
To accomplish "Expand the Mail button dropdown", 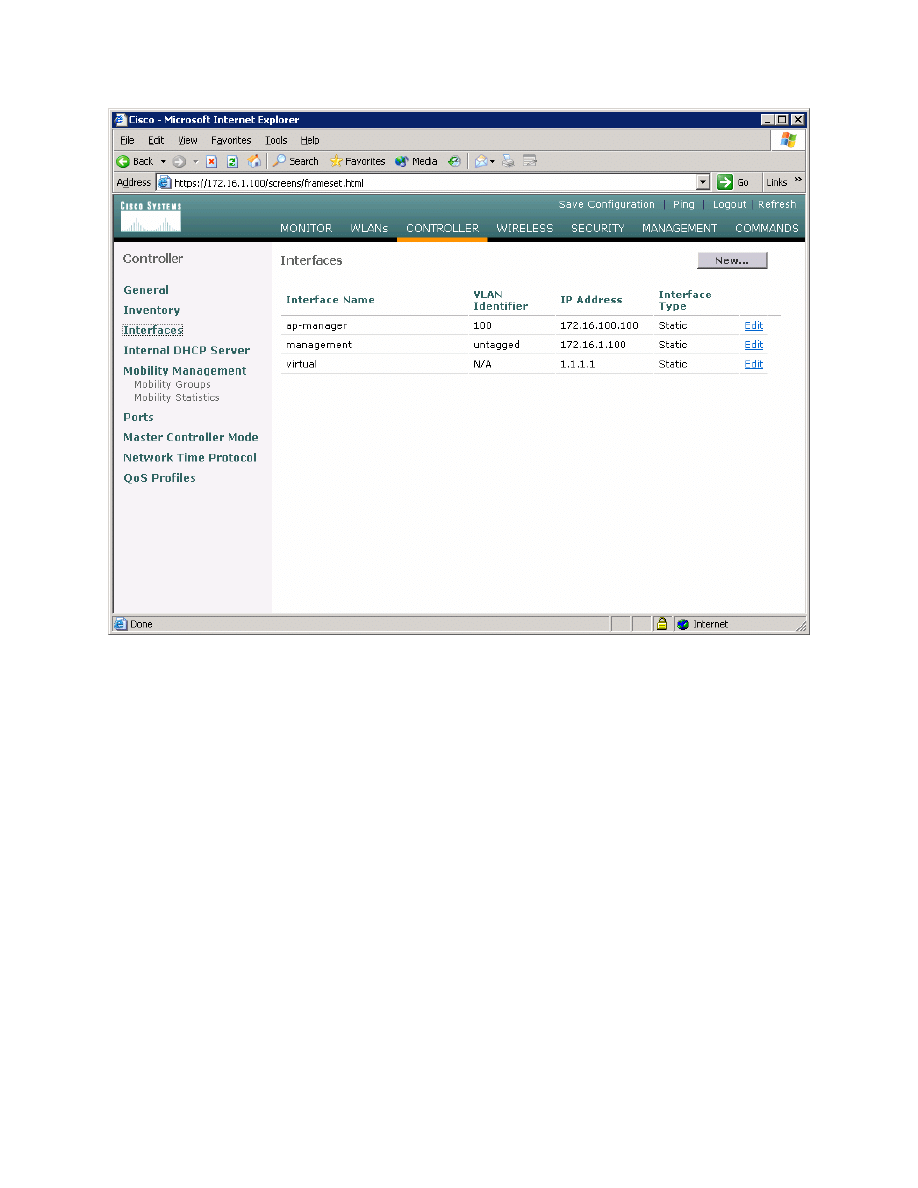I will [x=493, y=162].
